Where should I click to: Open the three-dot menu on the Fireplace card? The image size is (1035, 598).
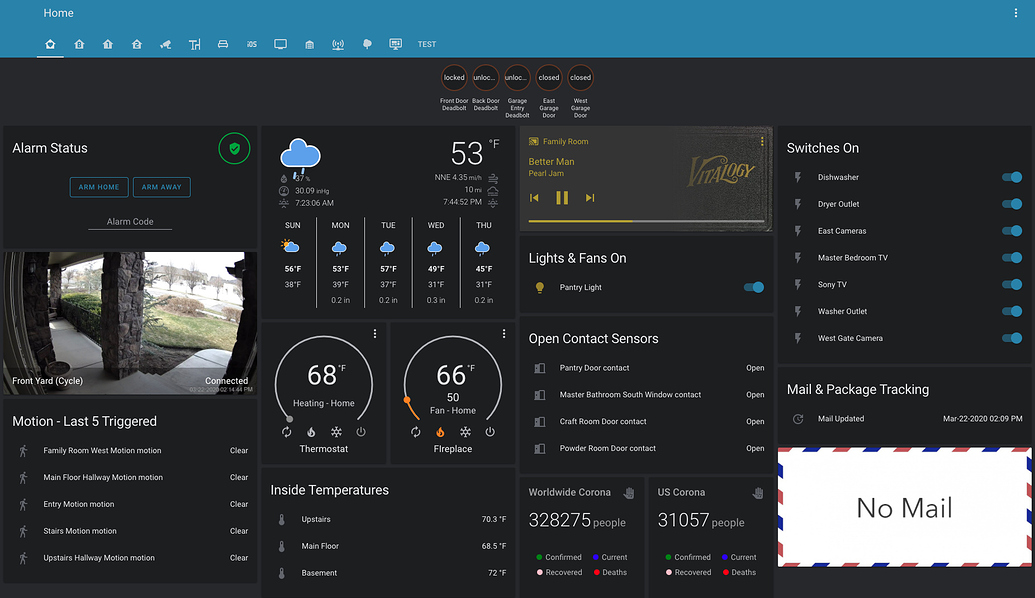click(503, 332)
